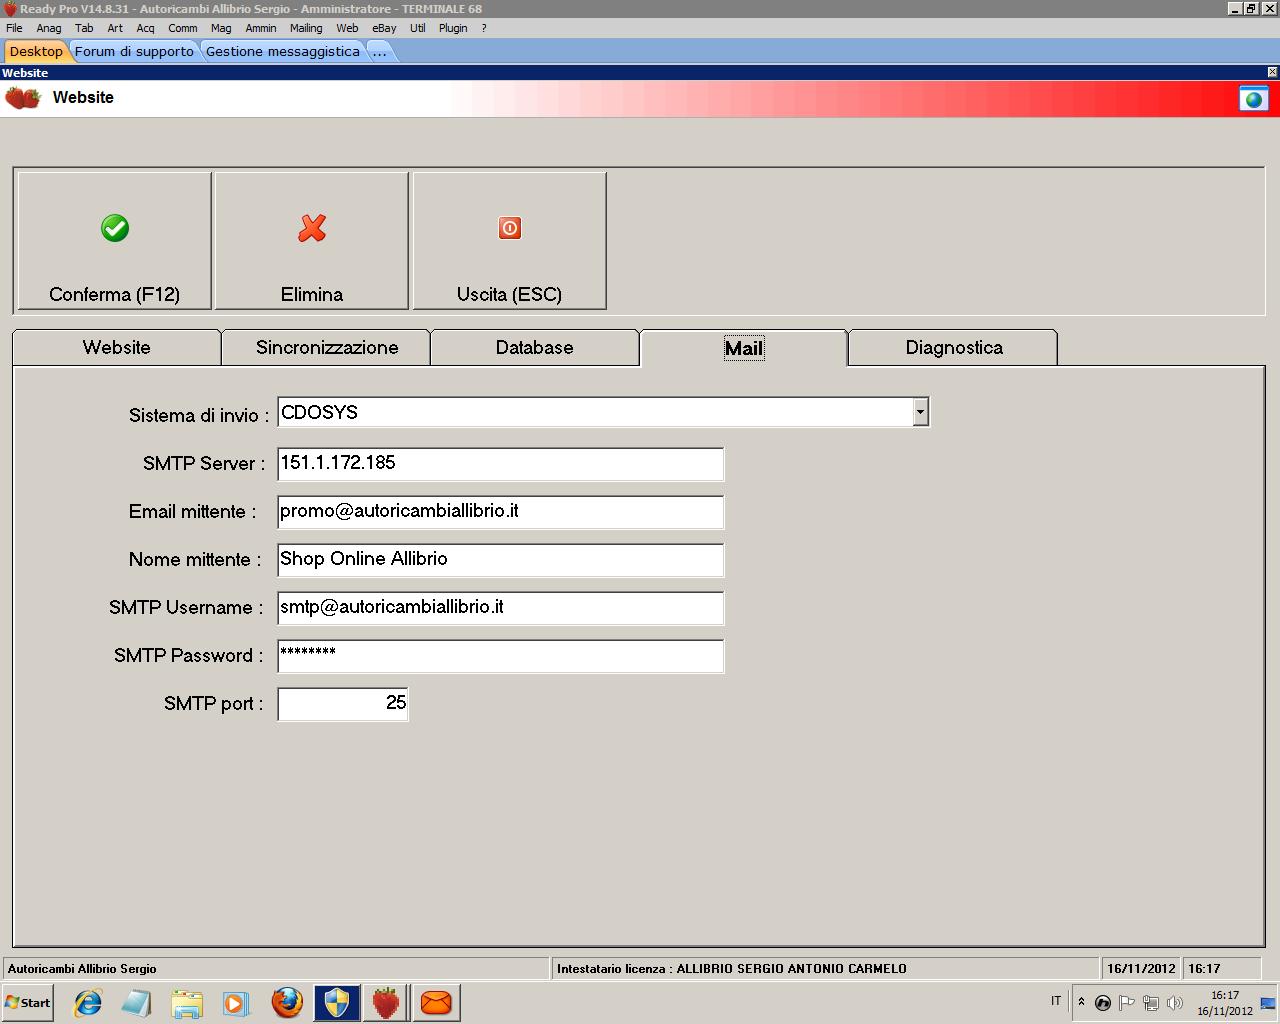This screenshot has width=1280, height=1024.
Task: Open the Anag menu
Action: pos(49,28)
